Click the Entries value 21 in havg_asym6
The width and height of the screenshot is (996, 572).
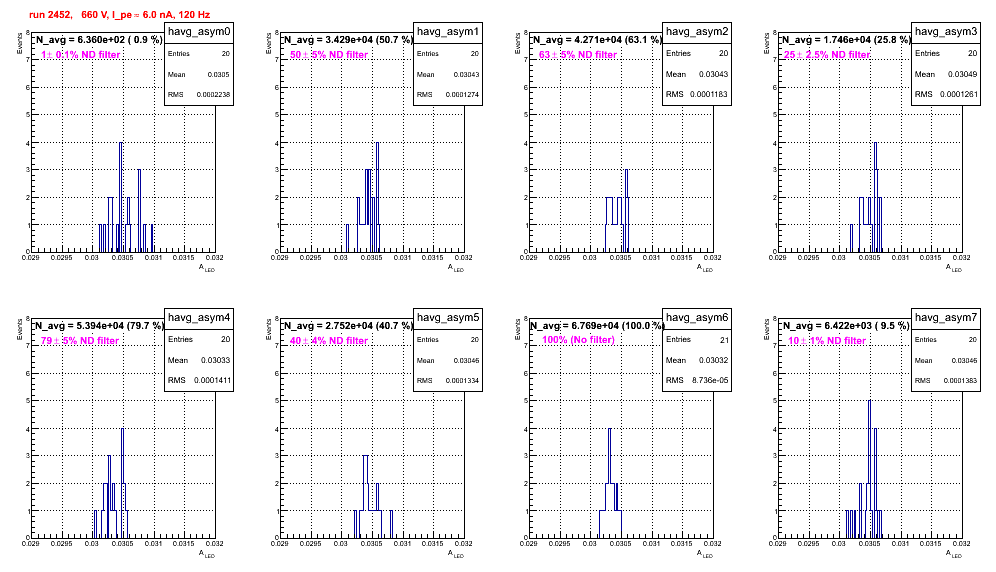pos(724,340)
